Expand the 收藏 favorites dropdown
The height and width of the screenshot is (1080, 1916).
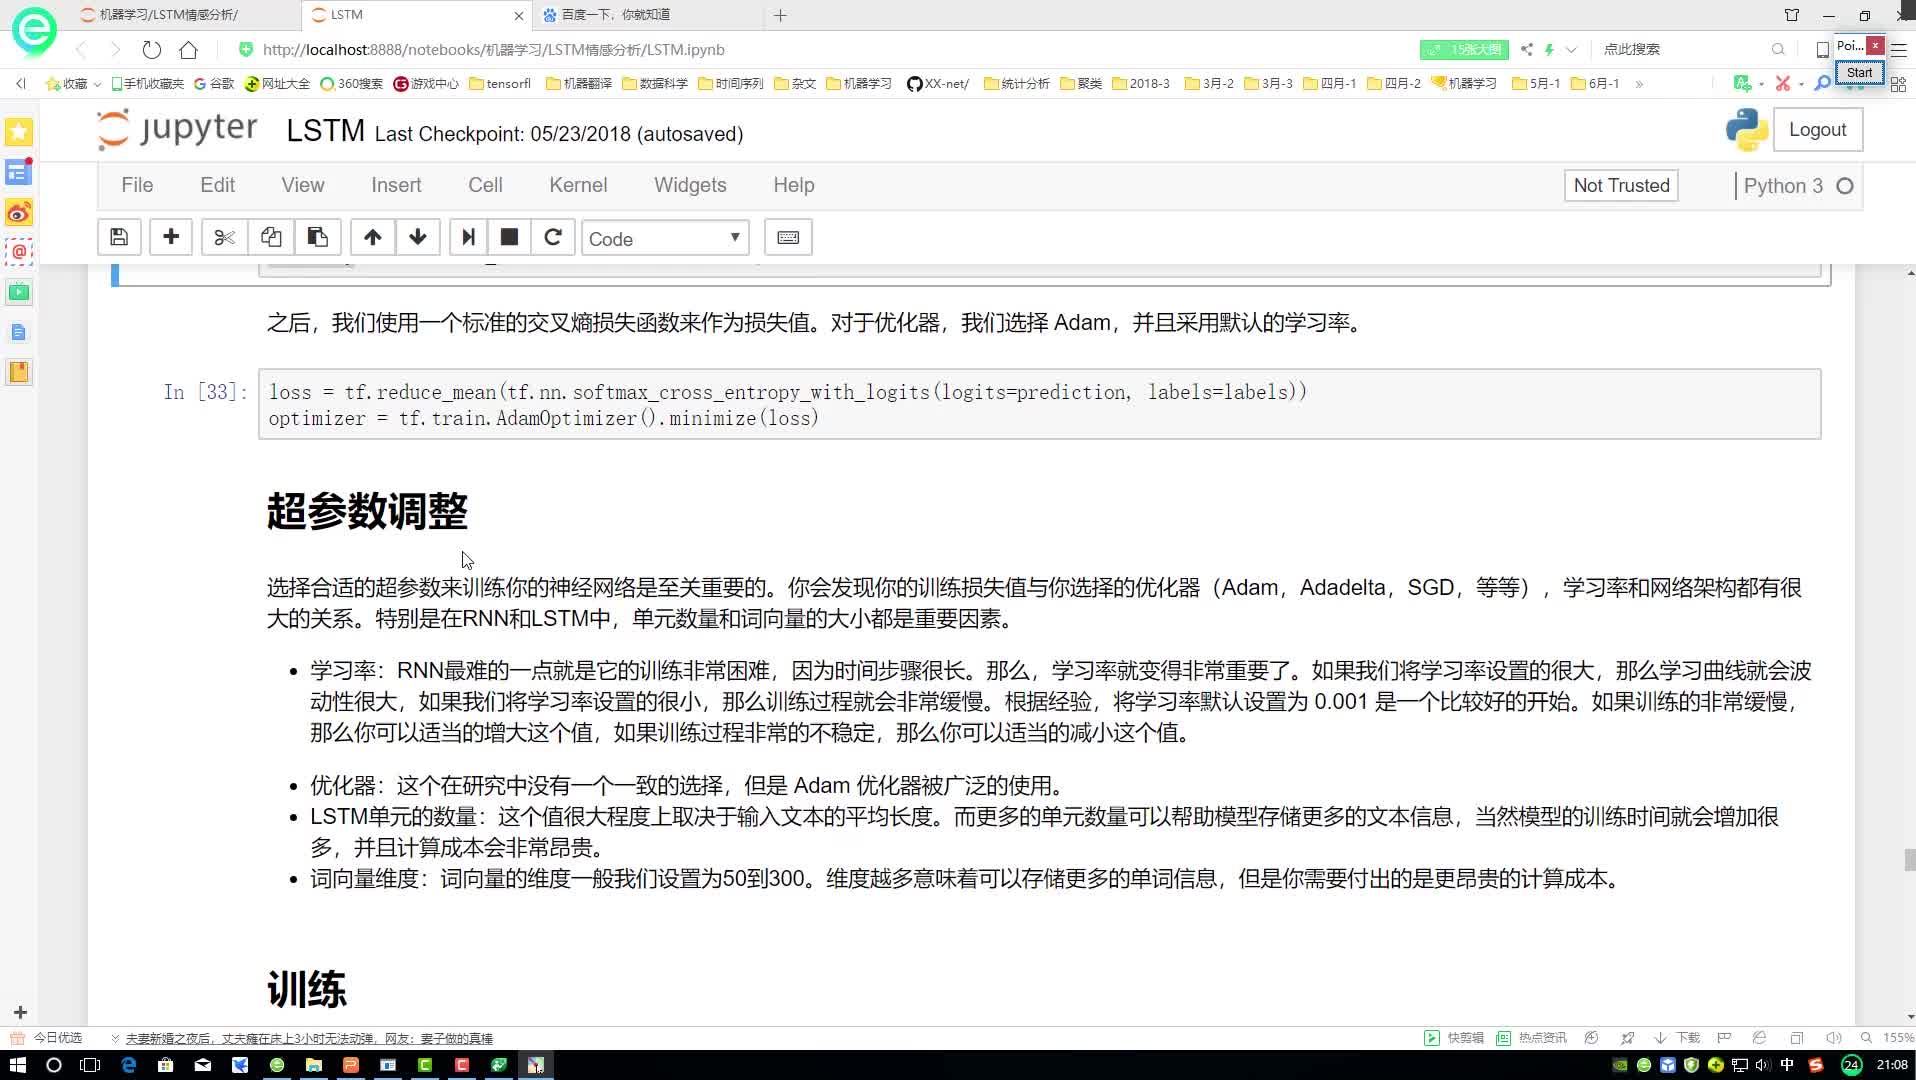[74, 84]
